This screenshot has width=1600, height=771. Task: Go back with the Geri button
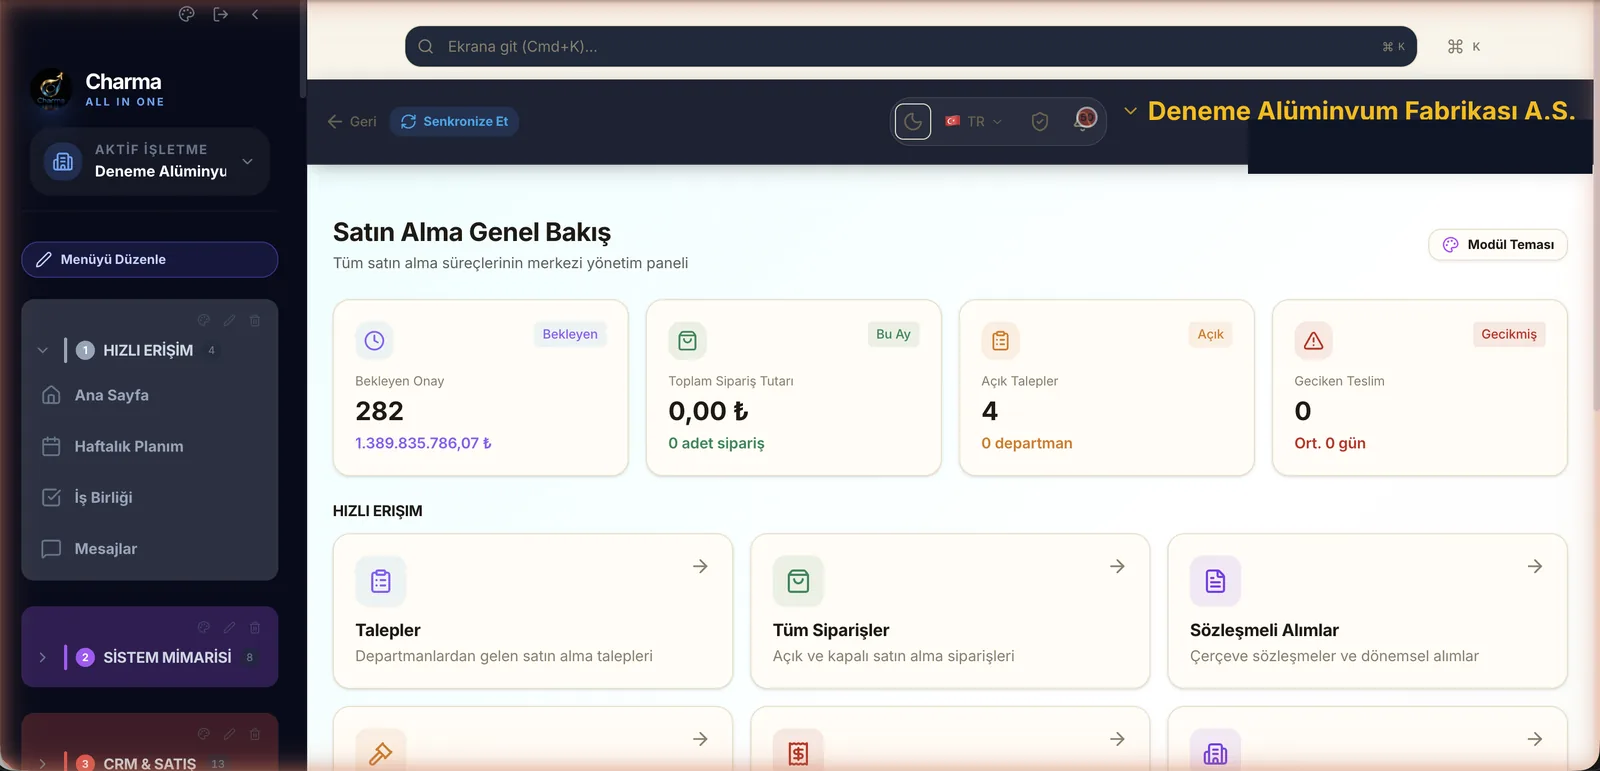point(352,122)
